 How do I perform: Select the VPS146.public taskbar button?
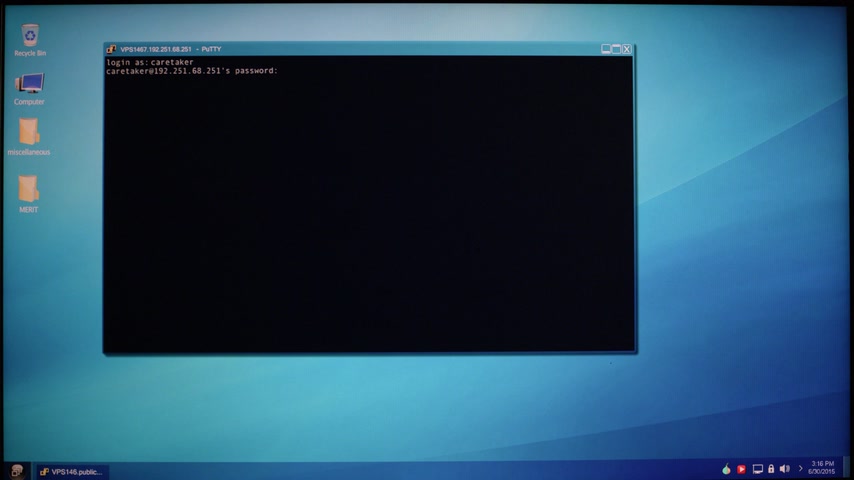72,471
